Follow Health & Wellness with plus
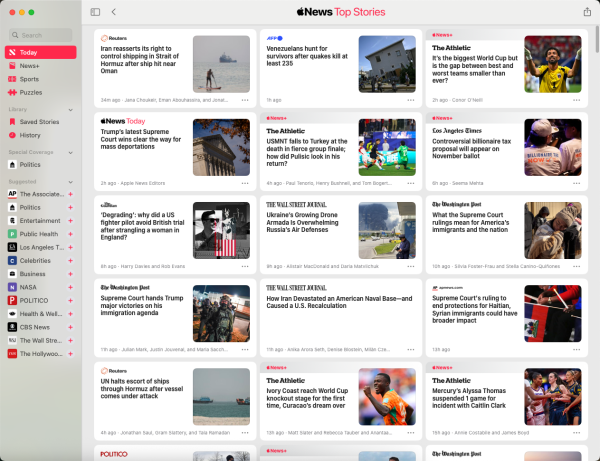 coord(70,314)
